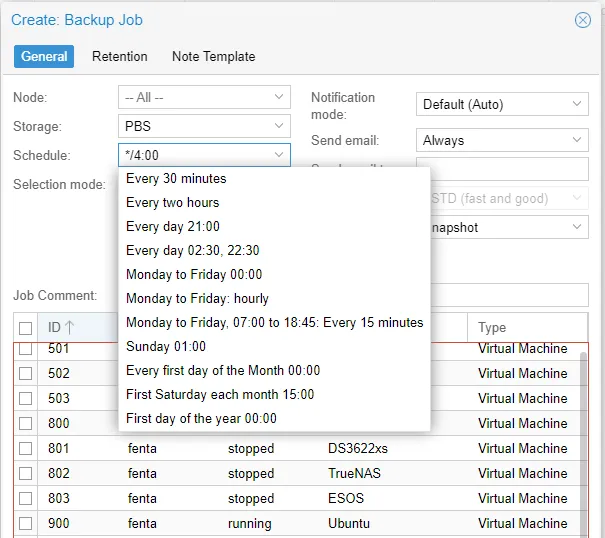Choose 'Every day 21:00' schedule
This screenshot has height=538, width=605.
(274, 227)
